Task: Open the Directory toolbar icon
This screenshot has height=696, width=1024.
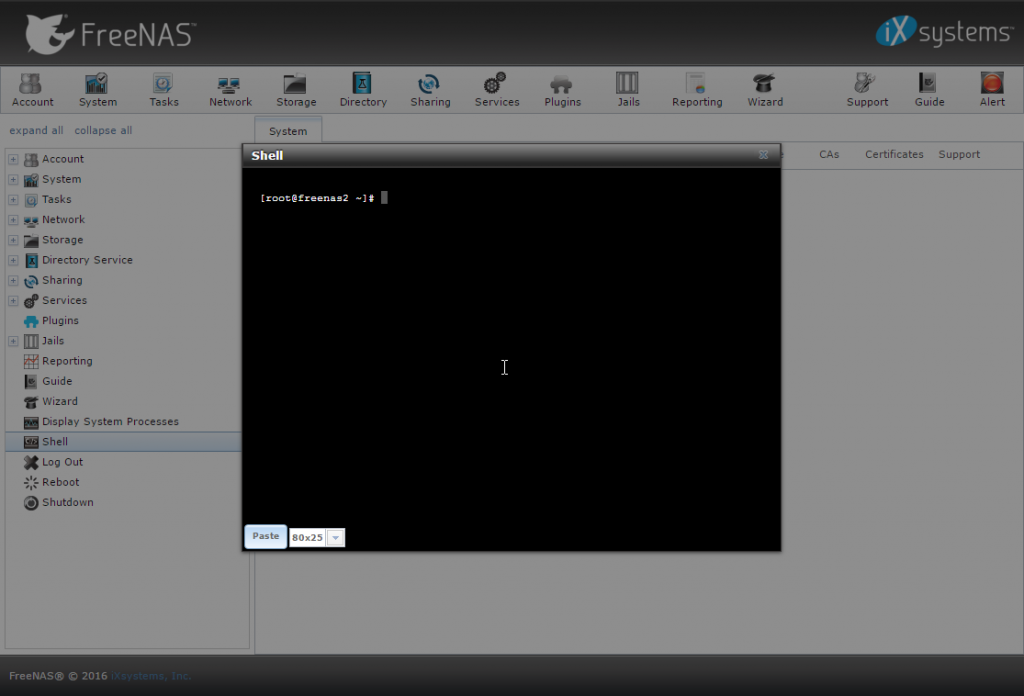Action: point(363,88)
